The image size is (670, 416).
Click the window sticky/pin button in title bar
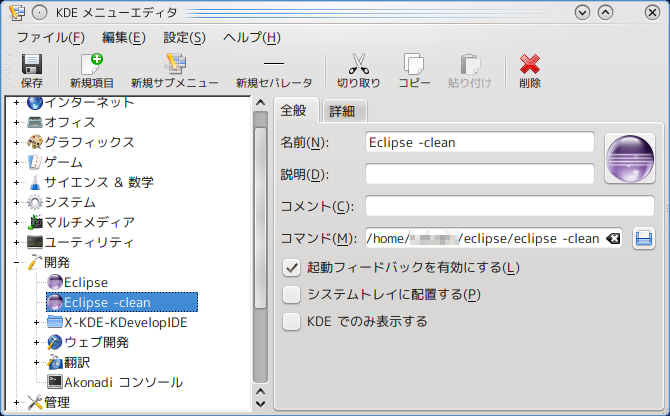pyautogui.click(x=39, y=13)
